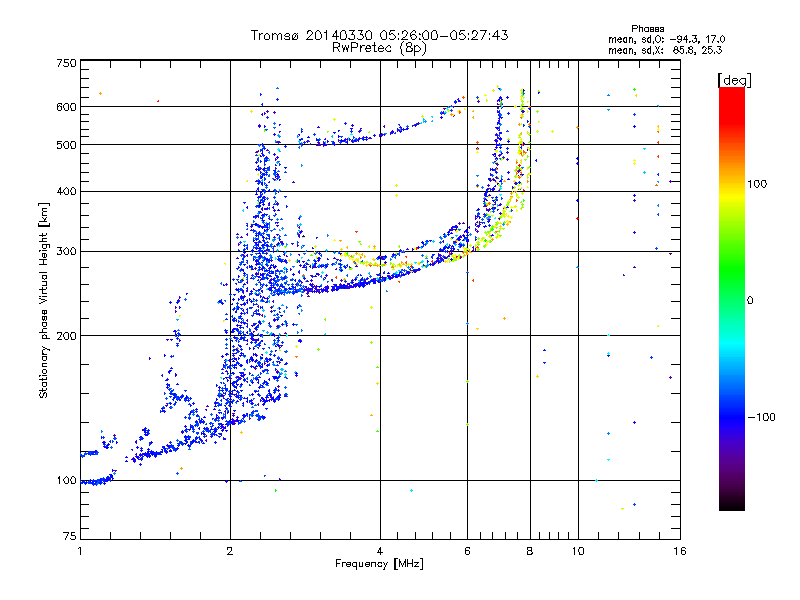The height and width of the screenshot is (600, 800).
Task: Click the x-axis label "Frequency [MHz]"
Action: tap(379, 564)
